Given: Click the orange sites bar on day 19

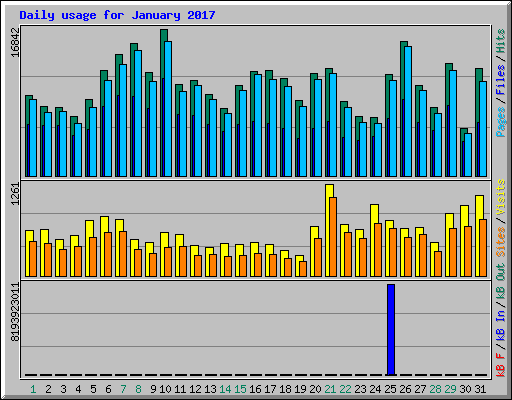Looking at the screenshot, I should click(x=303, y=269).
